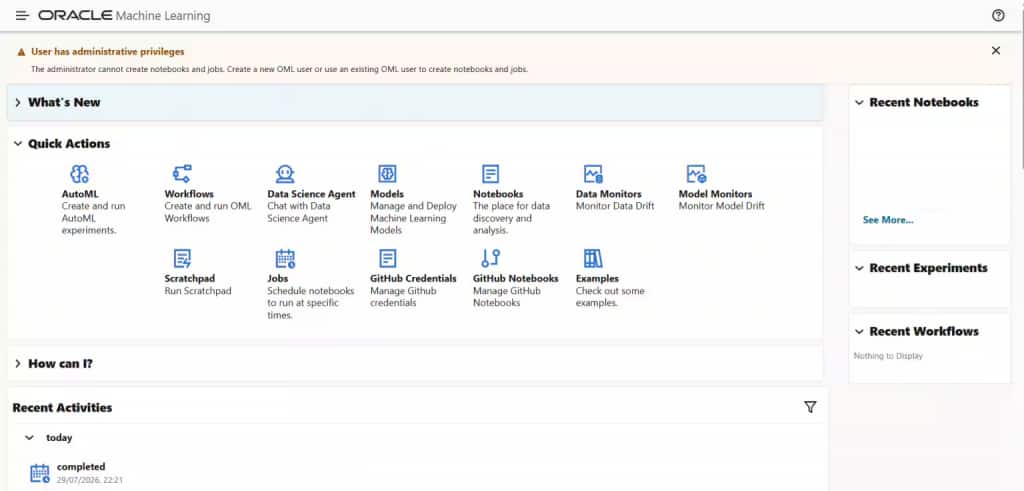
Task: Click 'Check out some examples.' text
Action: pyautogui.click(x=610, y=296)
